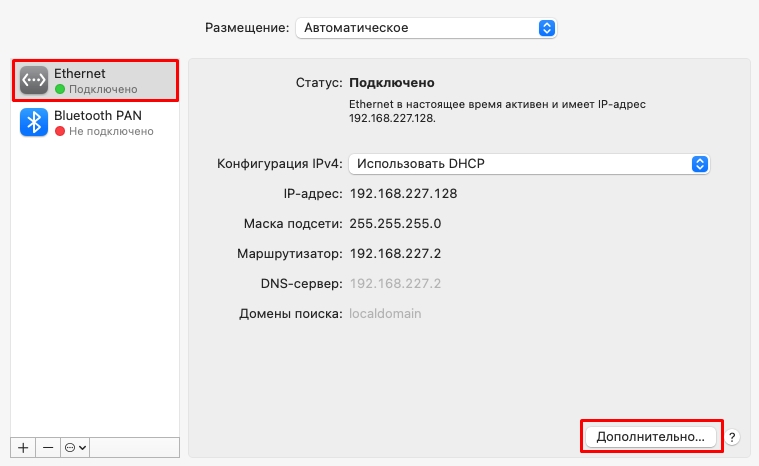
Task: Click the Ethernet interface icon in sidebar
Action: [x=34, y=80]
